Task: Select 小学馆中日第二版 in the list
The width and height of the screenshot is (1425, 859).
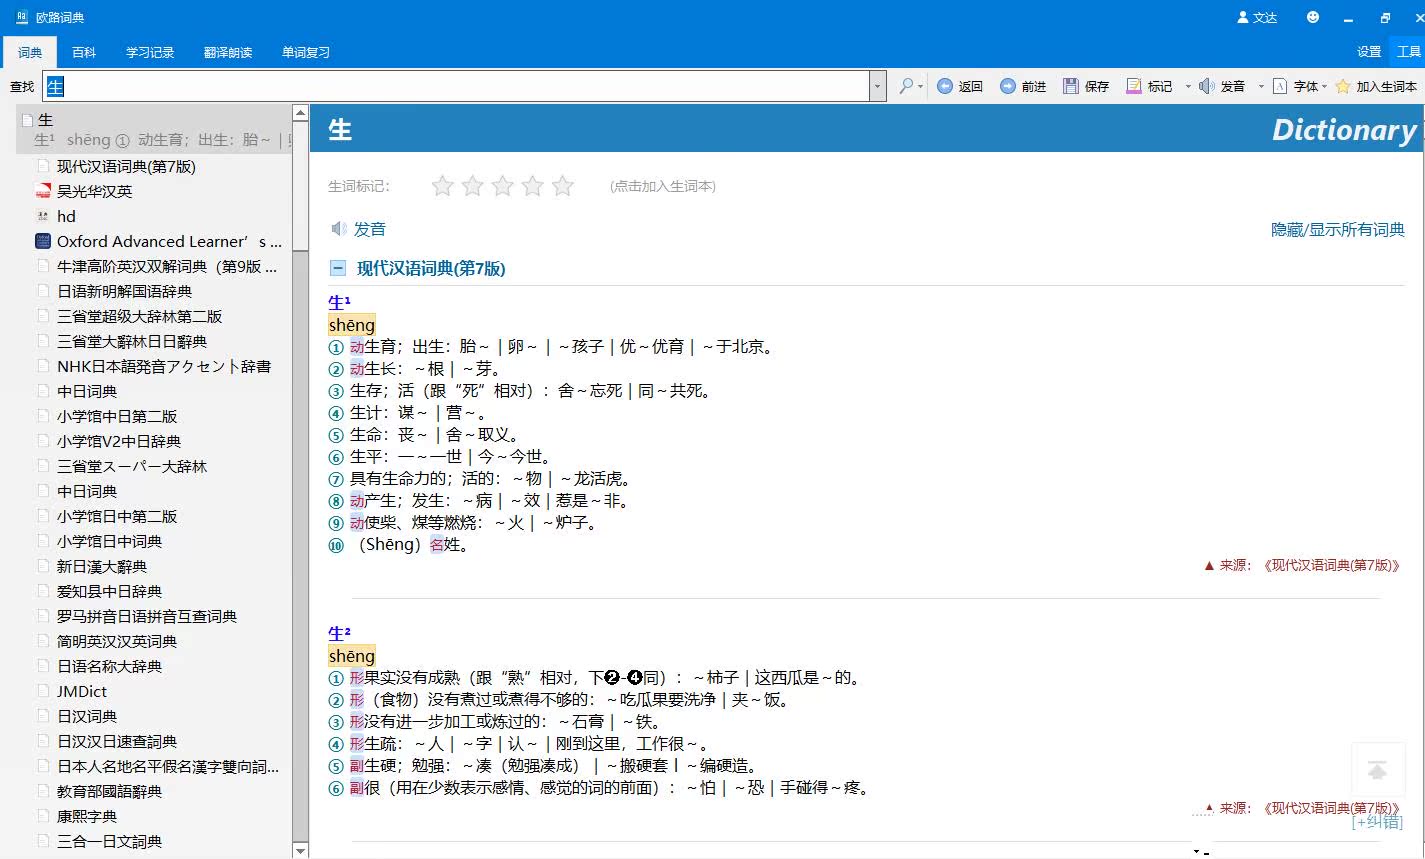Action: click(117, 416)
